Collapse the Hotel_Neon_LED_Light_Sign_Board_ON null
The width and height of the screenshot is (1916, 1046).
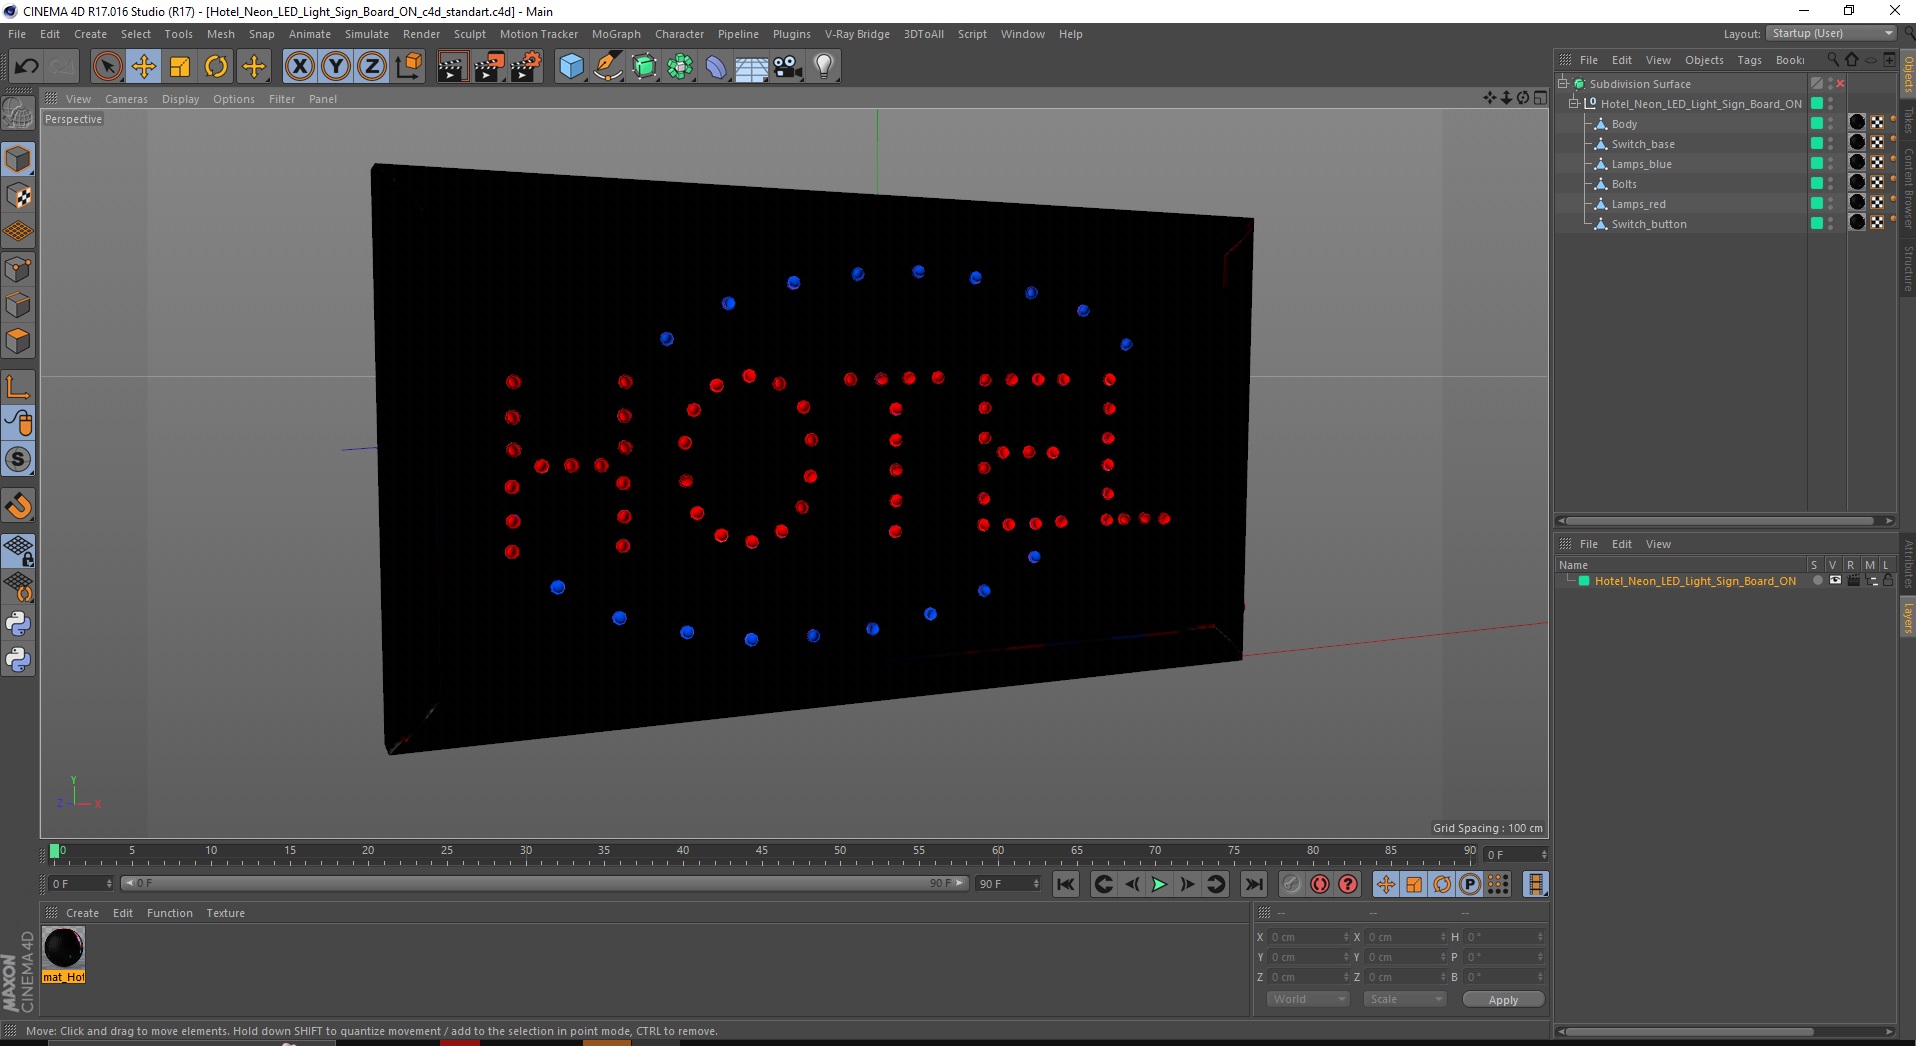(1574, 104)
